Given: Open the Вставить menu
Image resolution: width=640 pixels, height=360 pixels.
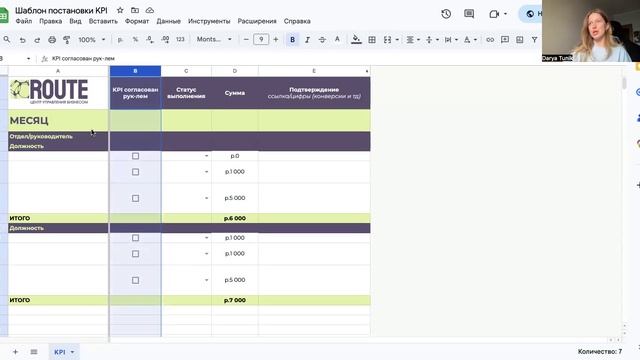Looking at the screenshot, I should point(103,21).
